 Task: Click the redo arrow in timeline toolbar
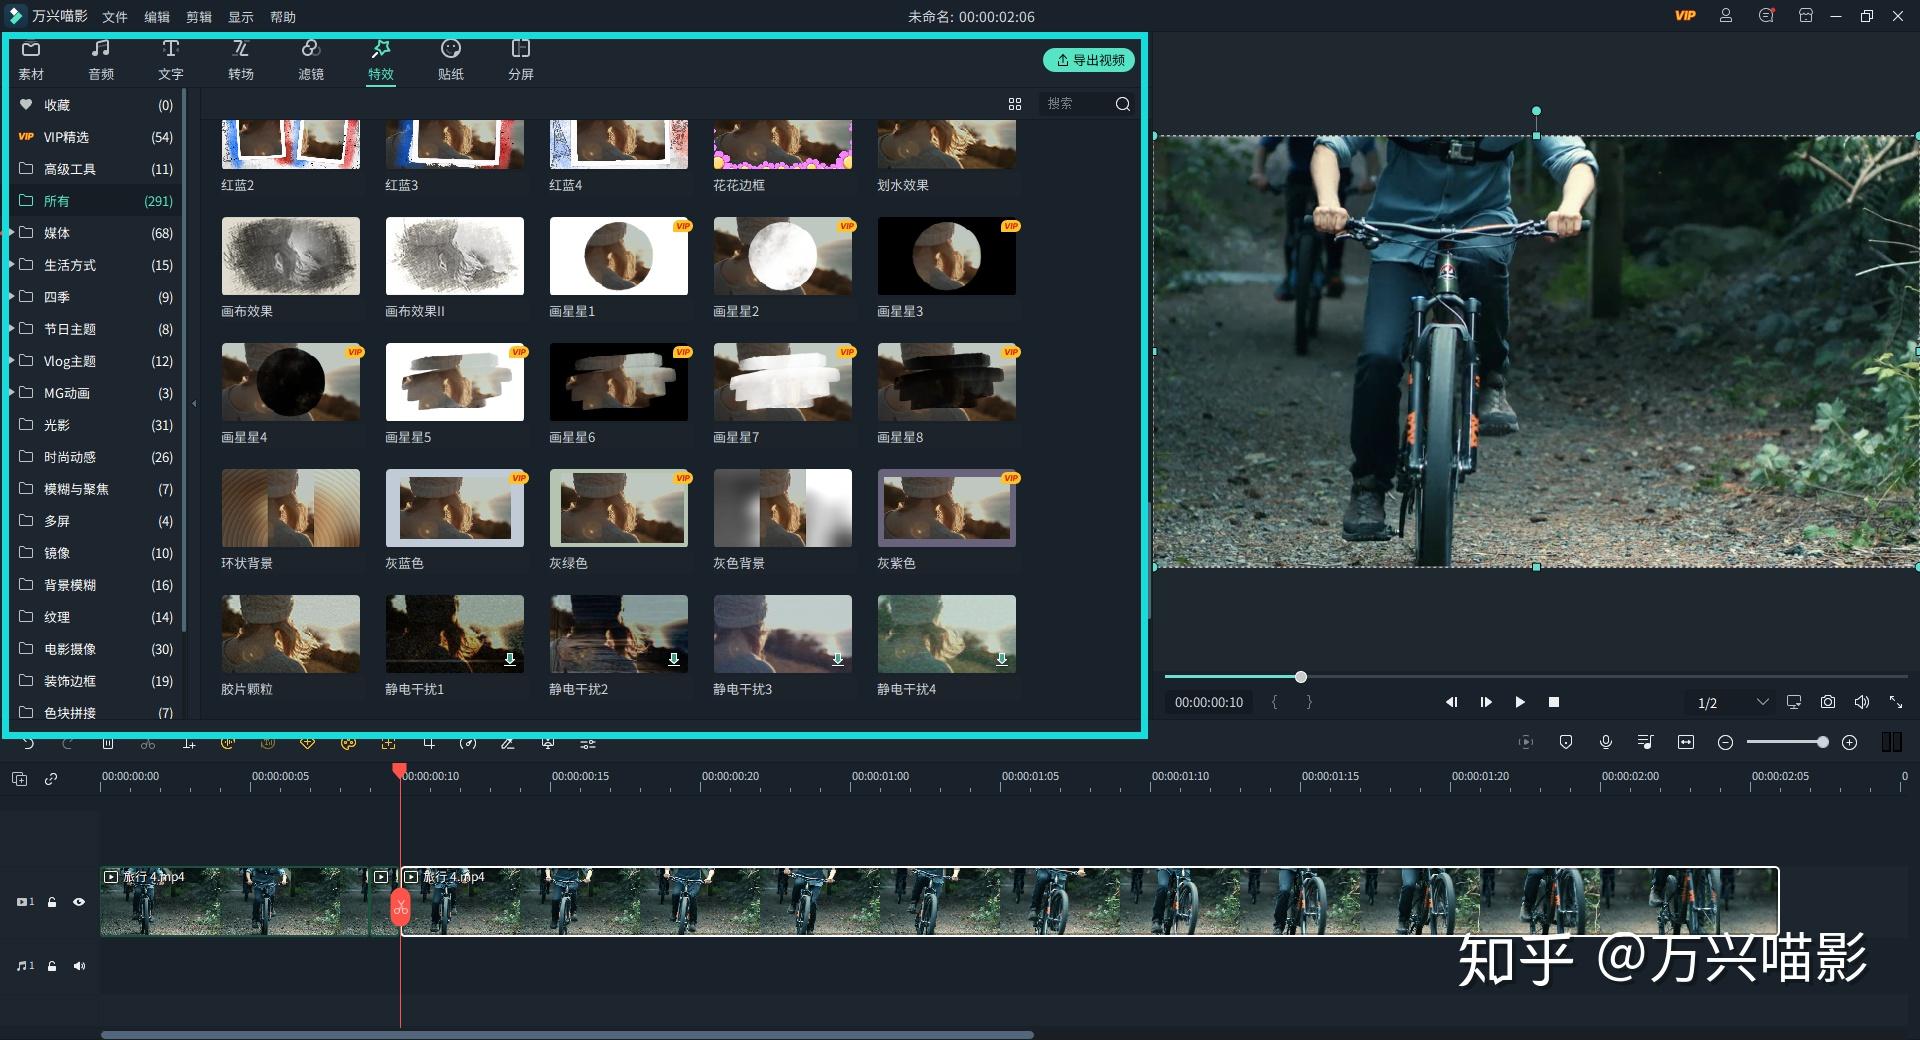(68, 743)
